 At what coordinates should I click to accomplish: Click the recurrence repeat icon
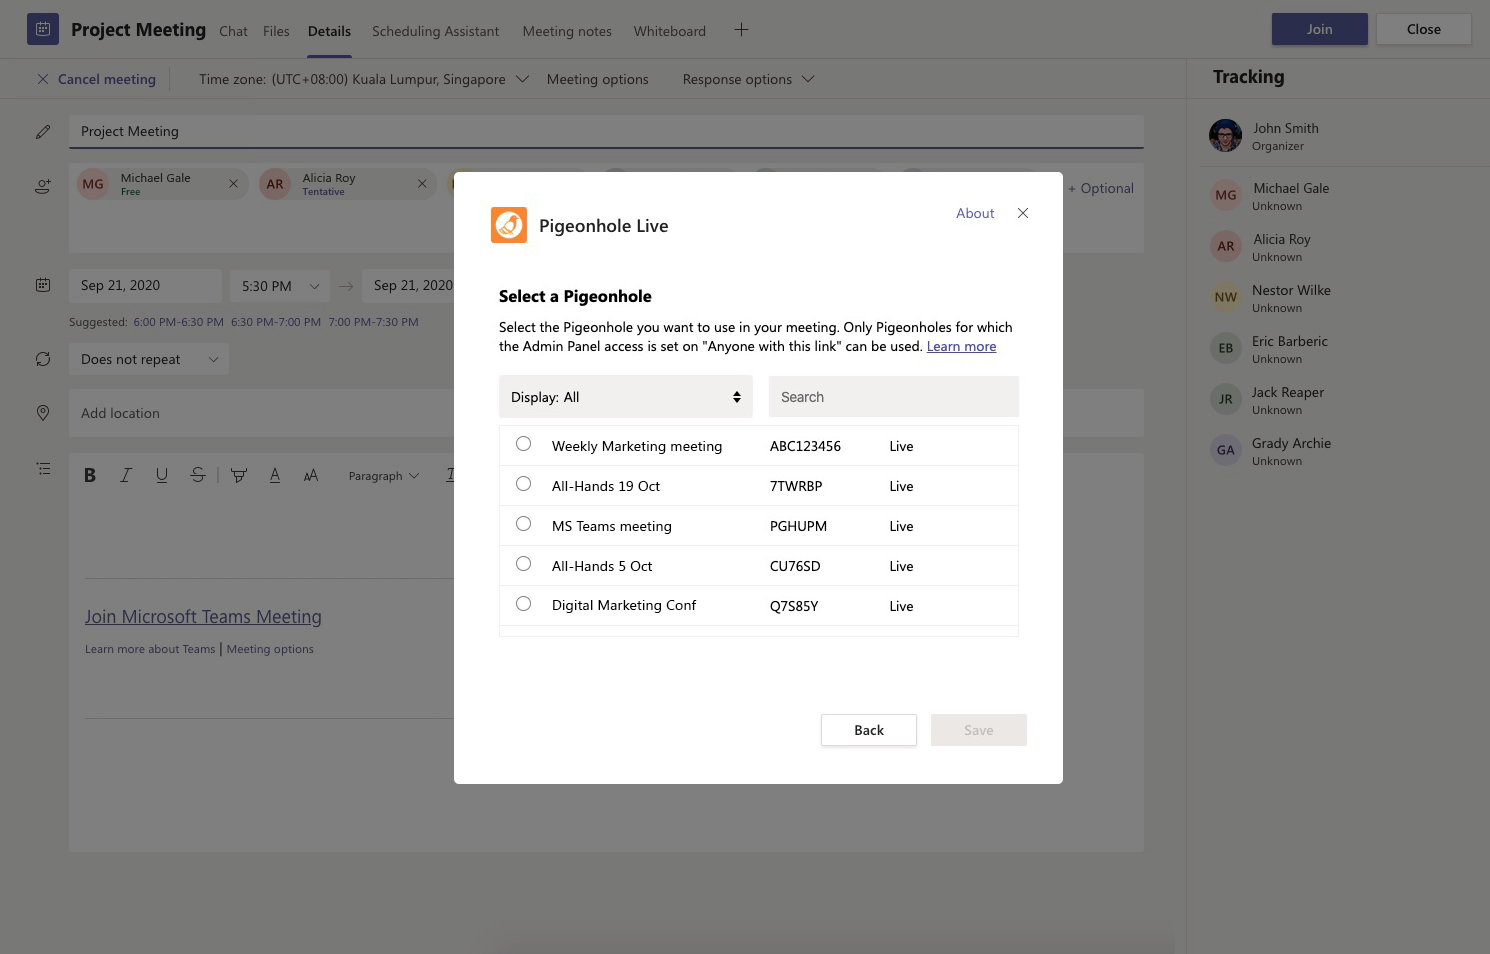point(43,359)
